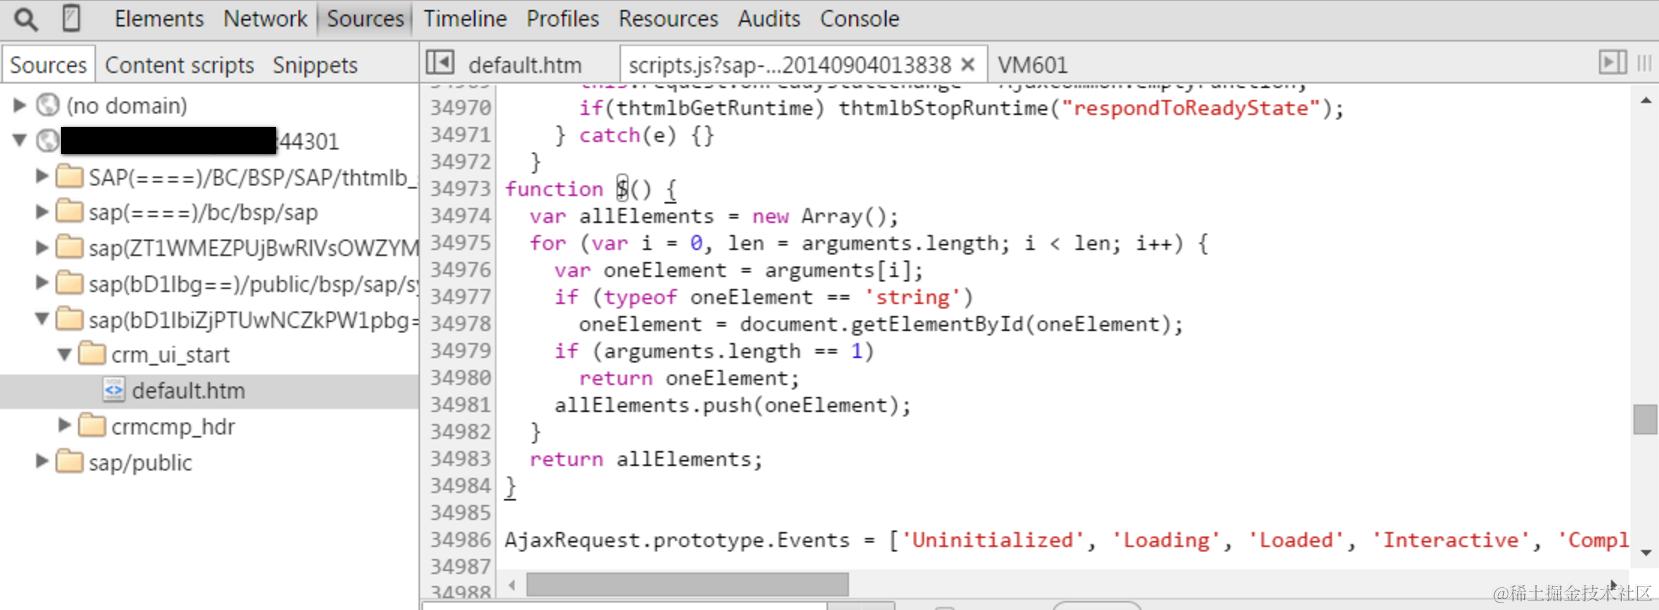
Task: Set breakpoint on line number 34980
Action: tap(460, 378)
